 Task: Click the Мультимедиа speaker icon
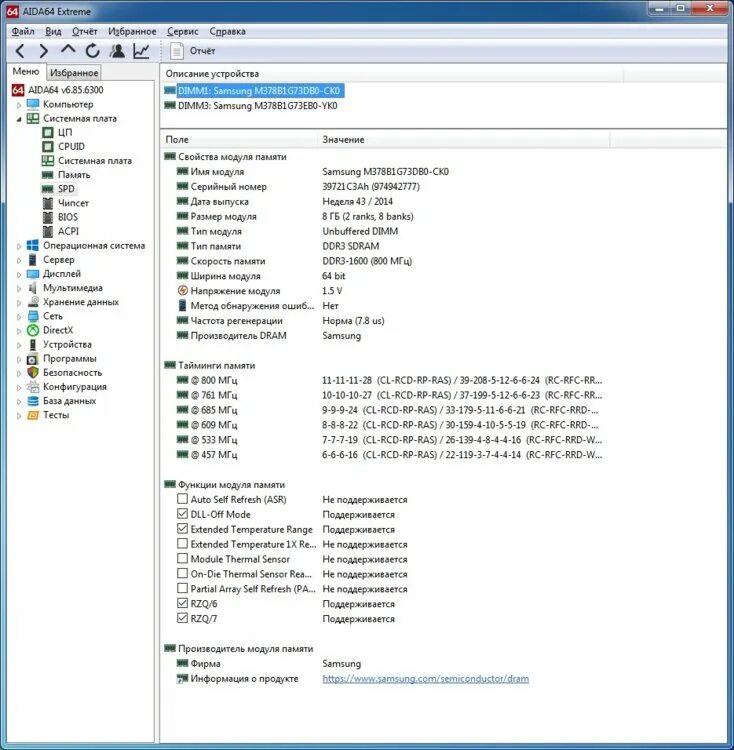click(33, 288)
